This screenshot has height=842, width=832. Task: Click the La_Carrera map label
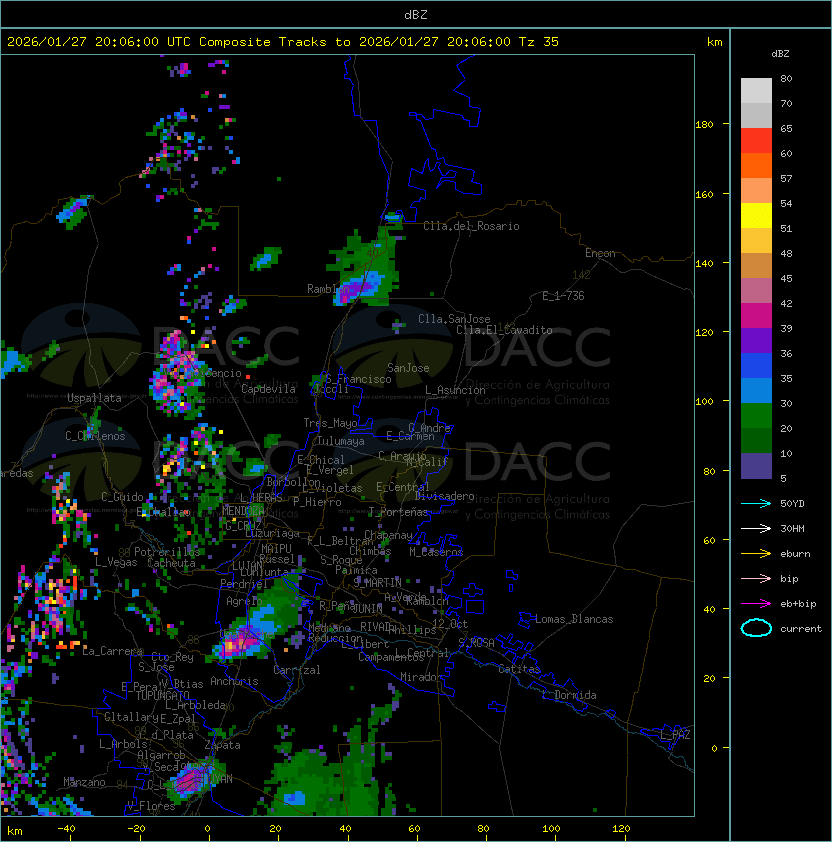(x=112, y=651)
